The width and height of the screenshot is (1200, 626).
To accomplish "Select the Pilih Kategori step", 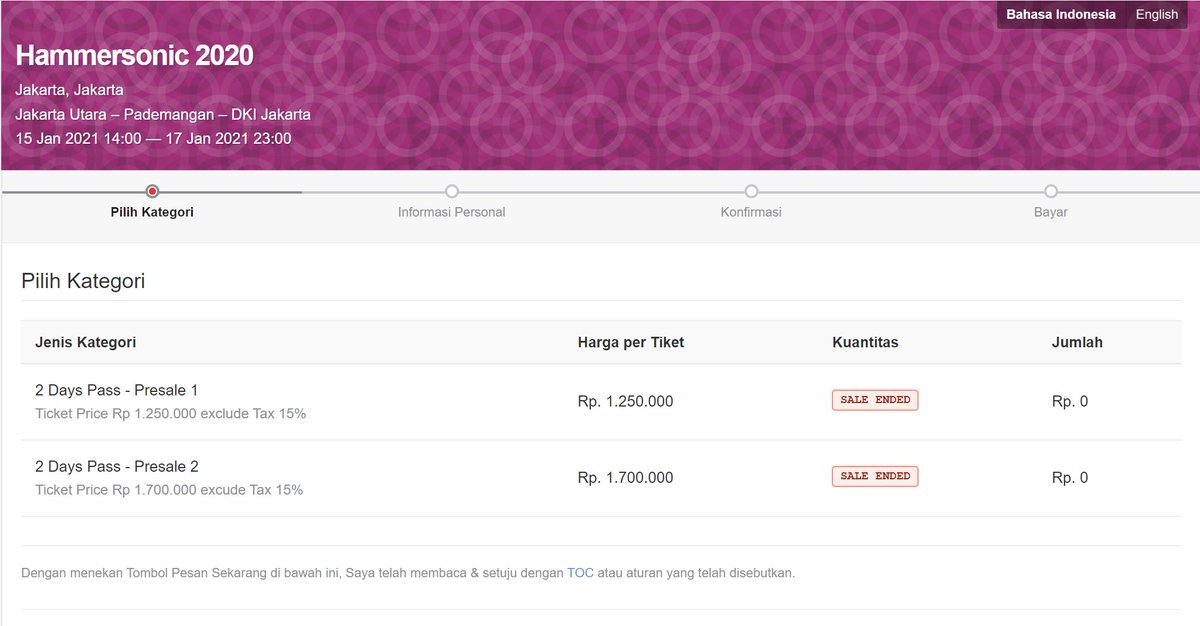I will 152,212.
